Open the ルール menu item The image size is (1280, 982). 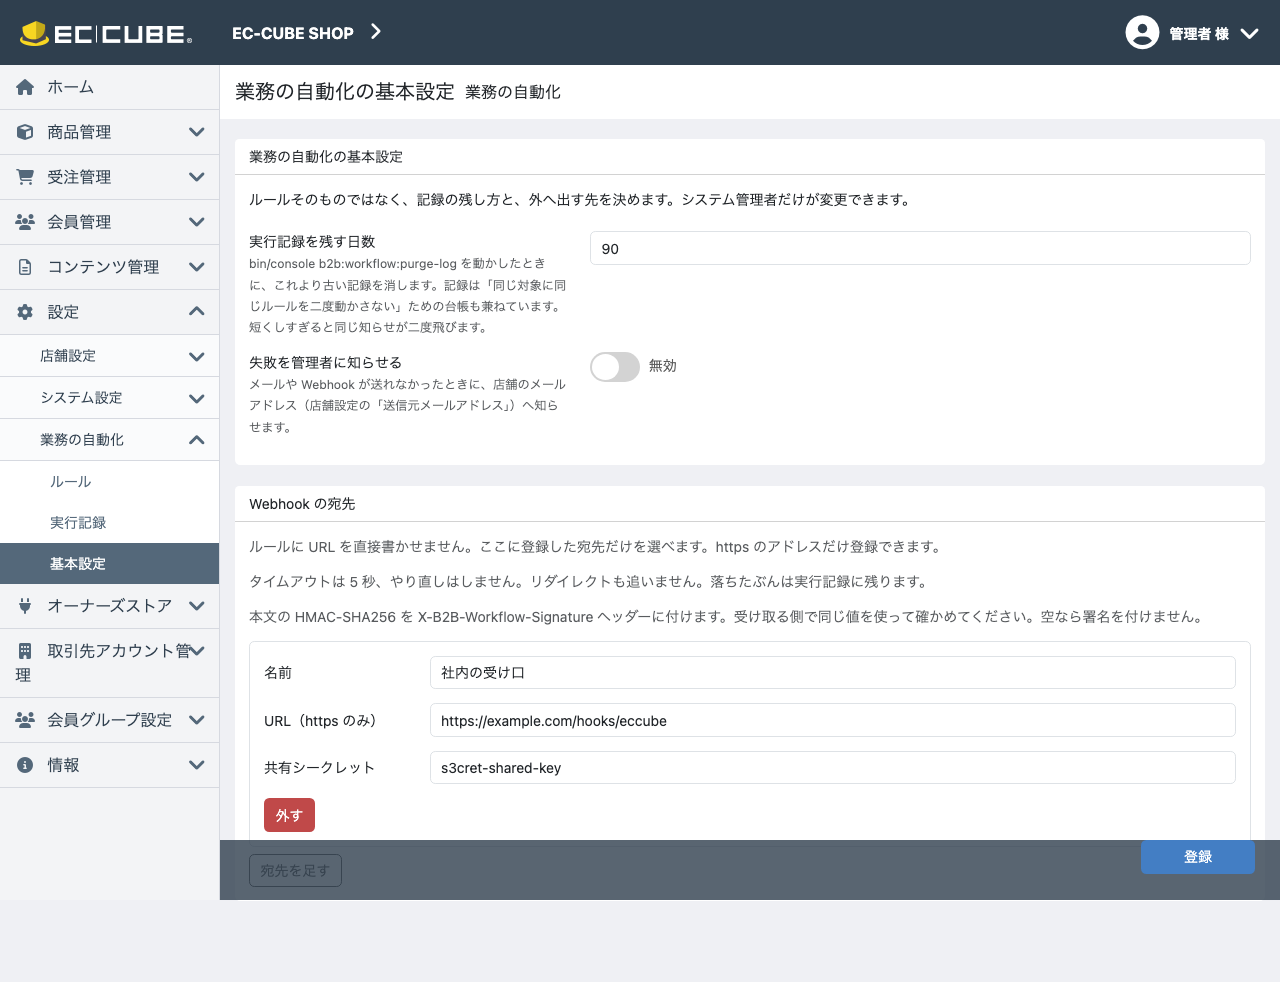coord(109,482)
